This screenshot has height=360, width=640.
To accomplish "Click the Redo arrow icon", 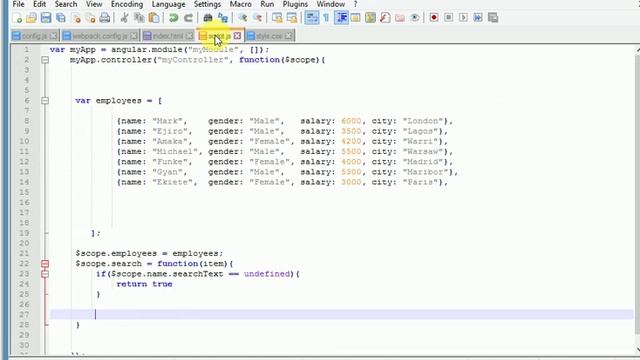I will click(188, 18).
